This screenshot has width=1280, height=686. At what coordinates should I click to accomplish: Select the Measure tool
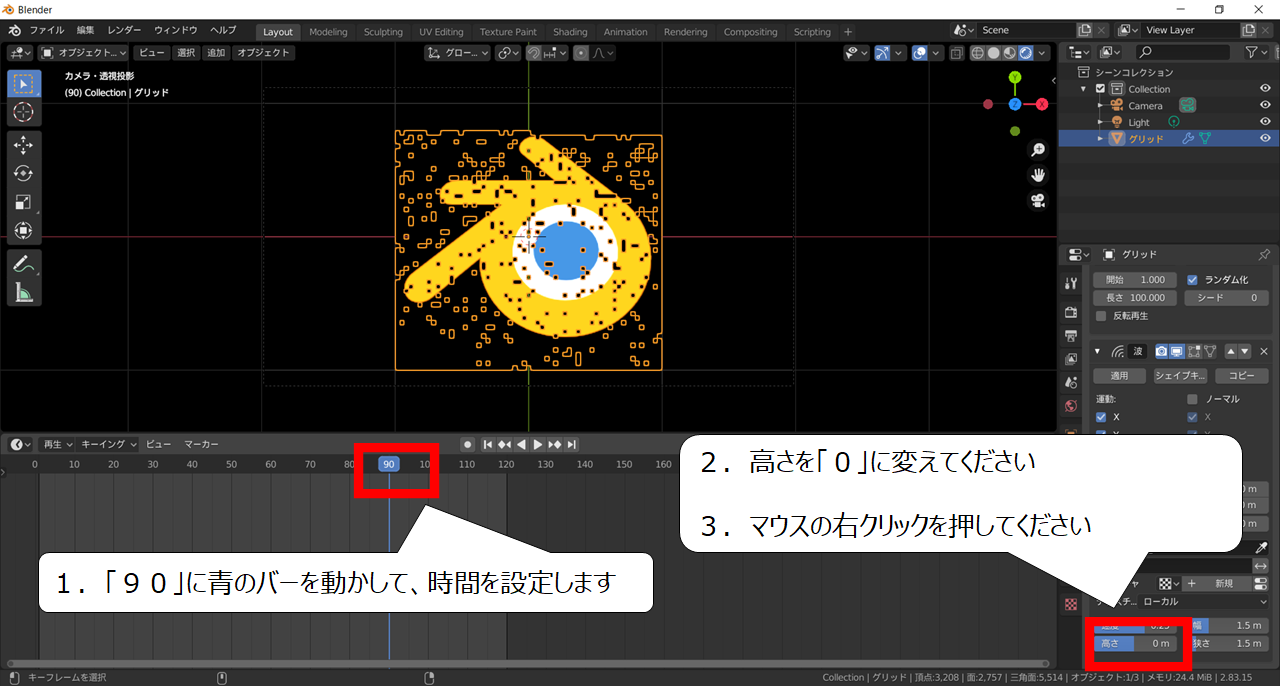24,292
